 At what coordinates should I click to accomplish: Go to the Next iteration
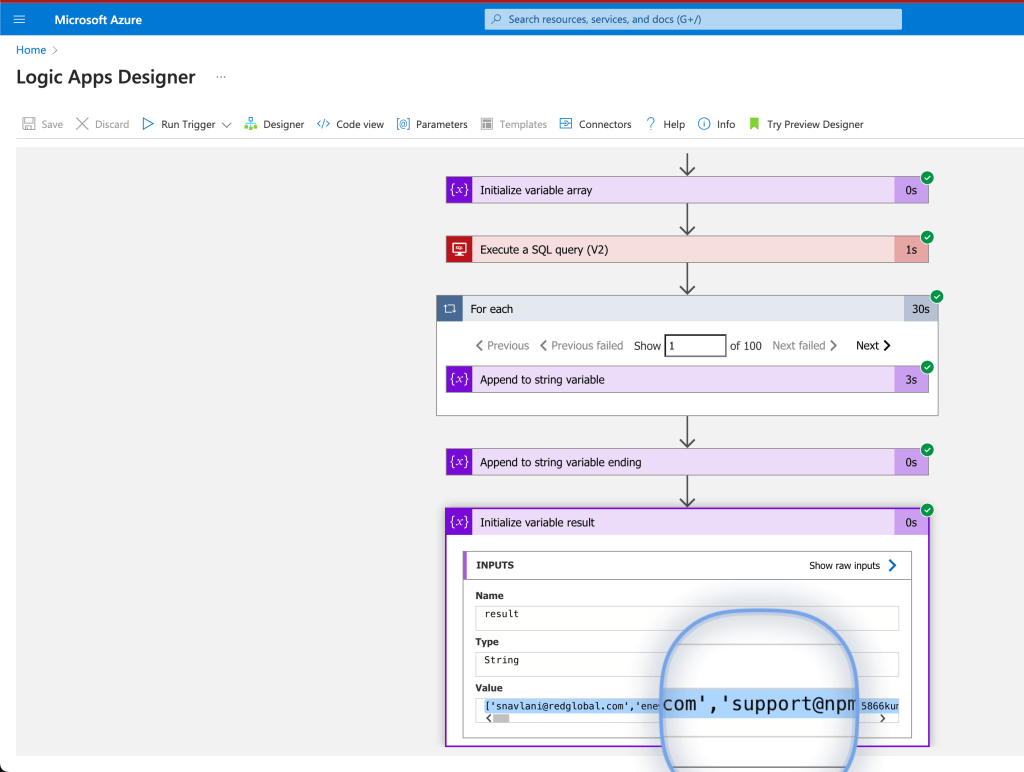873,346
